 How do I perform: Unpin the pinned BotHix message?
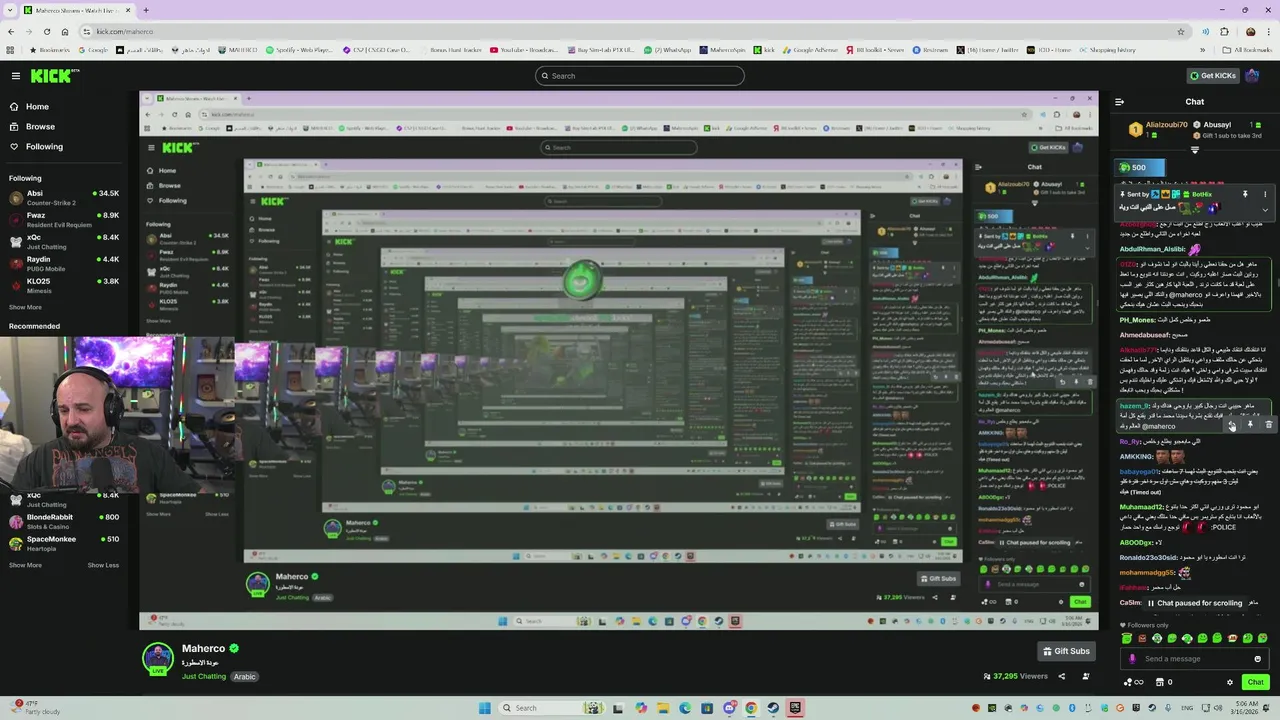tap(1245, 194)
